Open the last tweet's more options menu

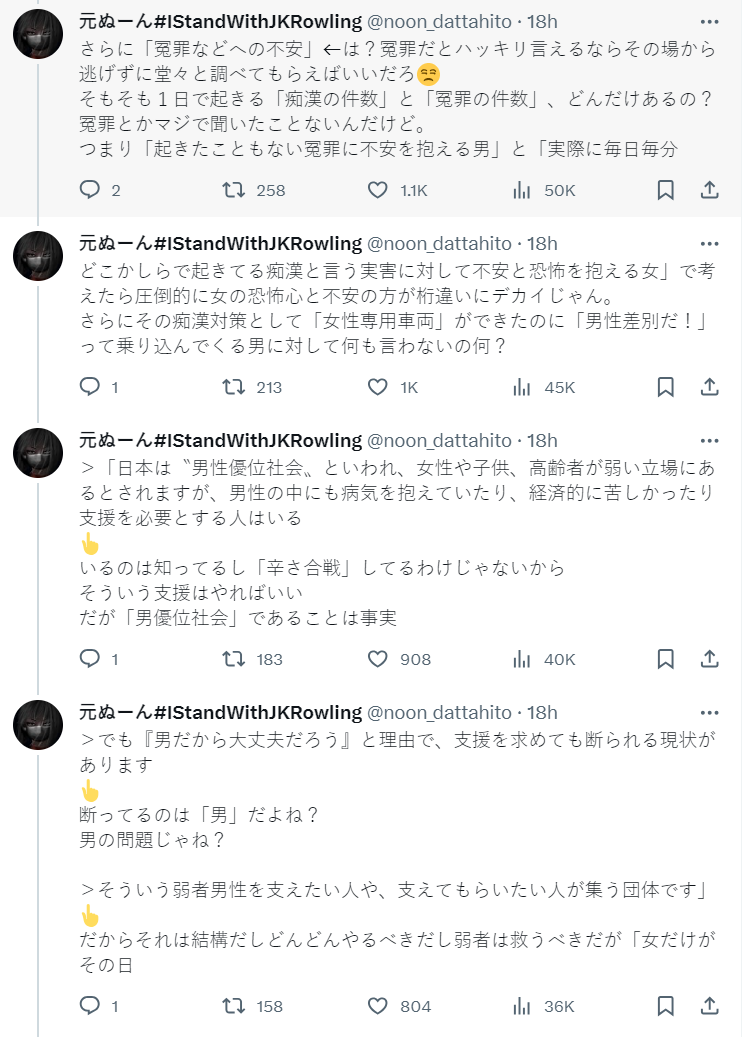pos(709,712)
